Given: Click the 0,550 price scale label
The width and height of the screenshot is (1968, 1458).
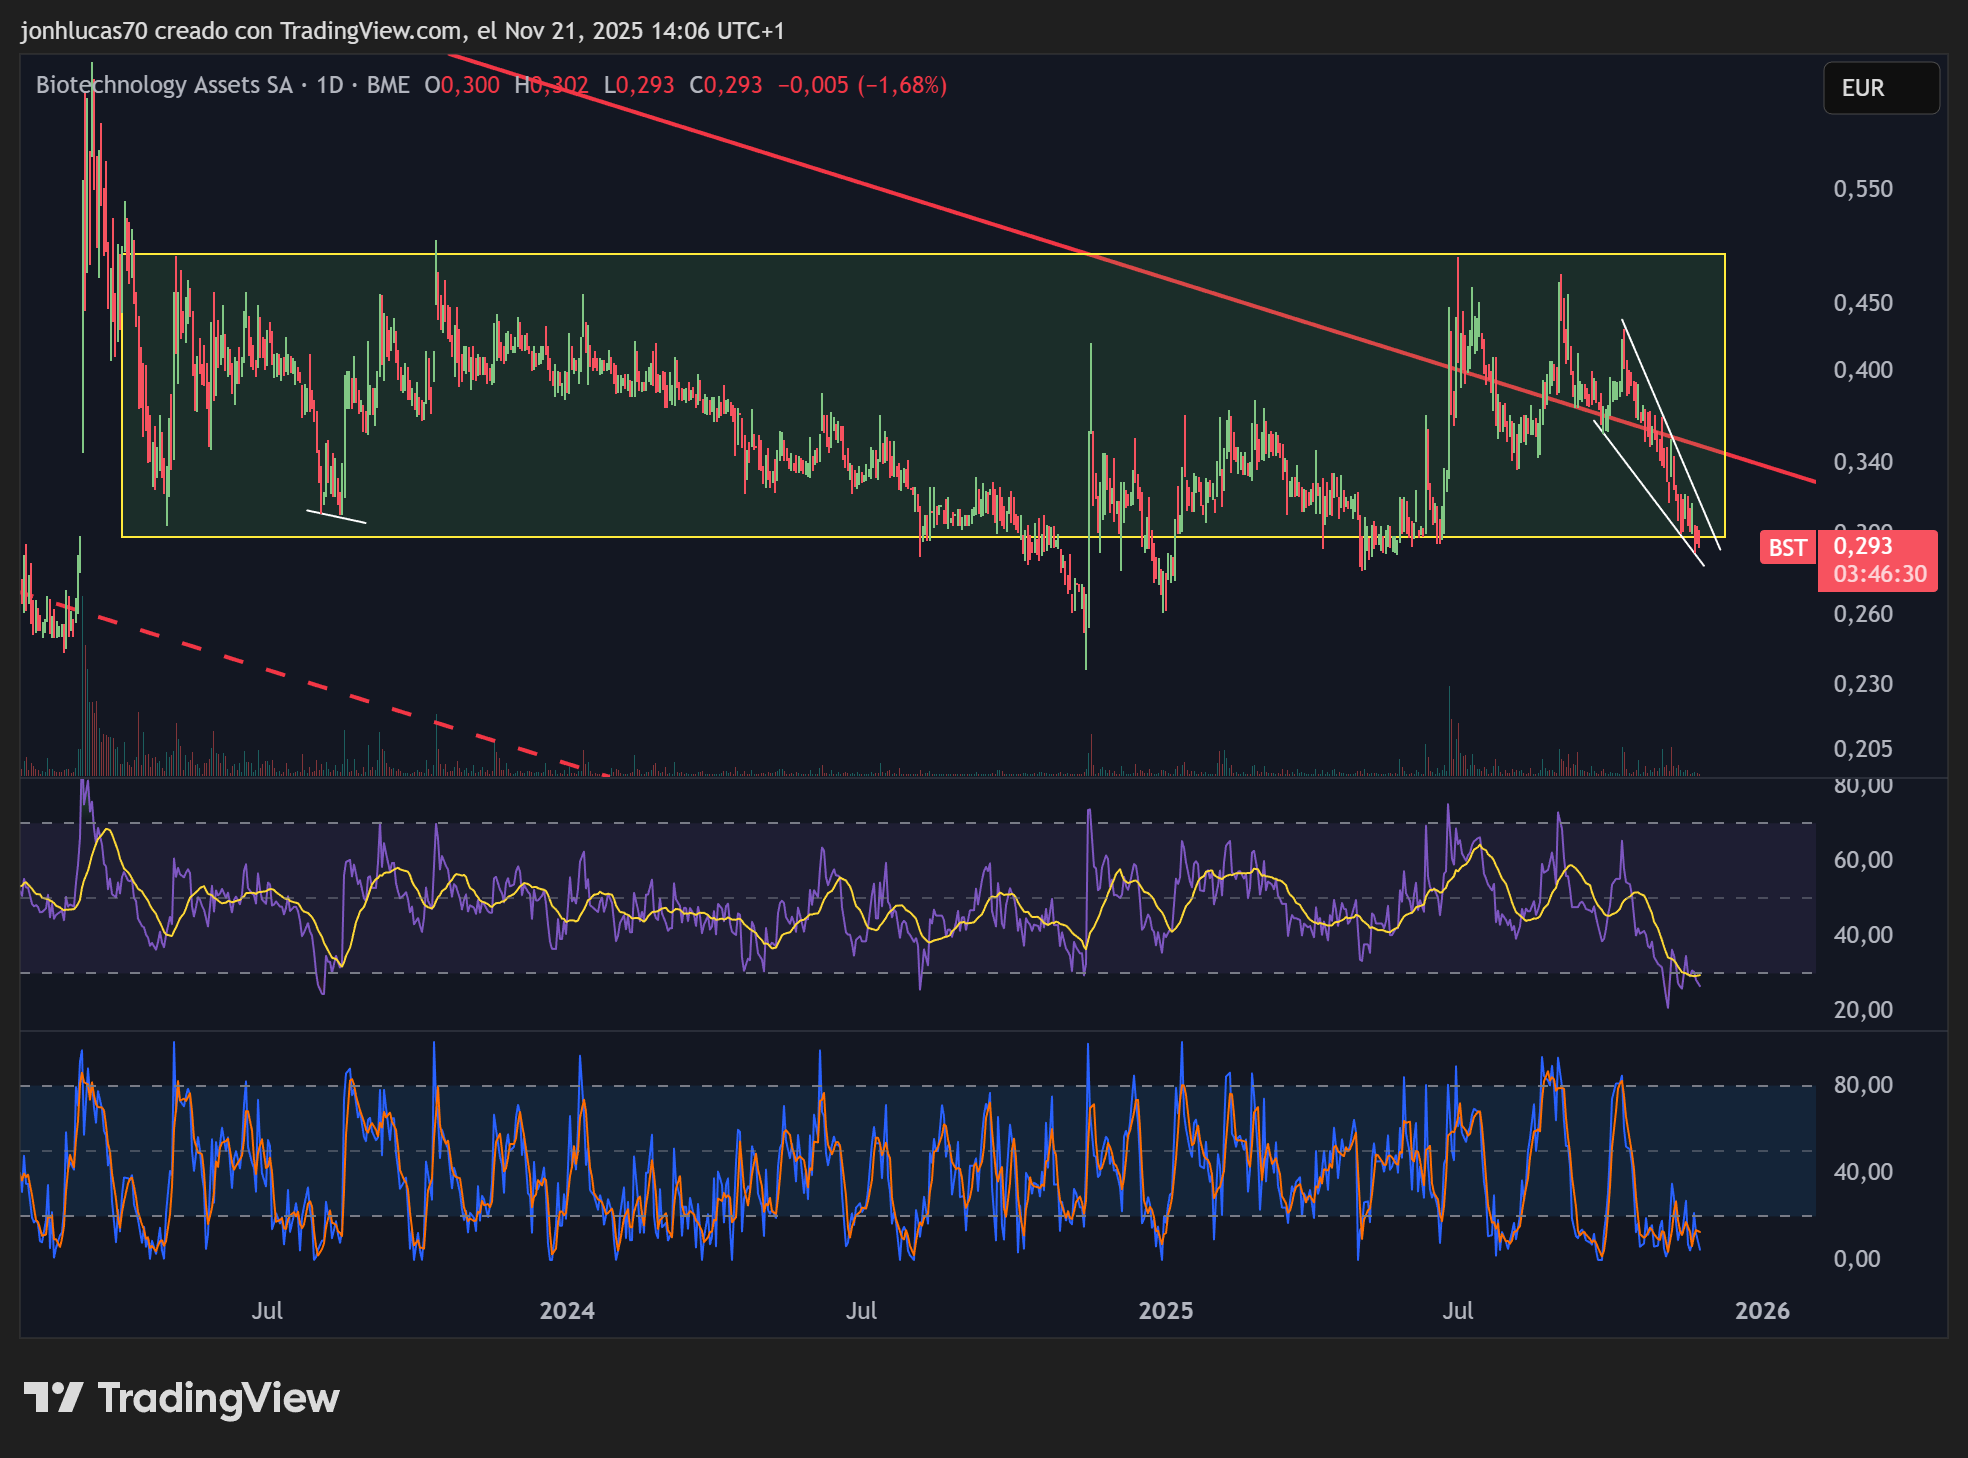Looking at the screenshot, I should pyautogui.click(x=1862, y=189).
